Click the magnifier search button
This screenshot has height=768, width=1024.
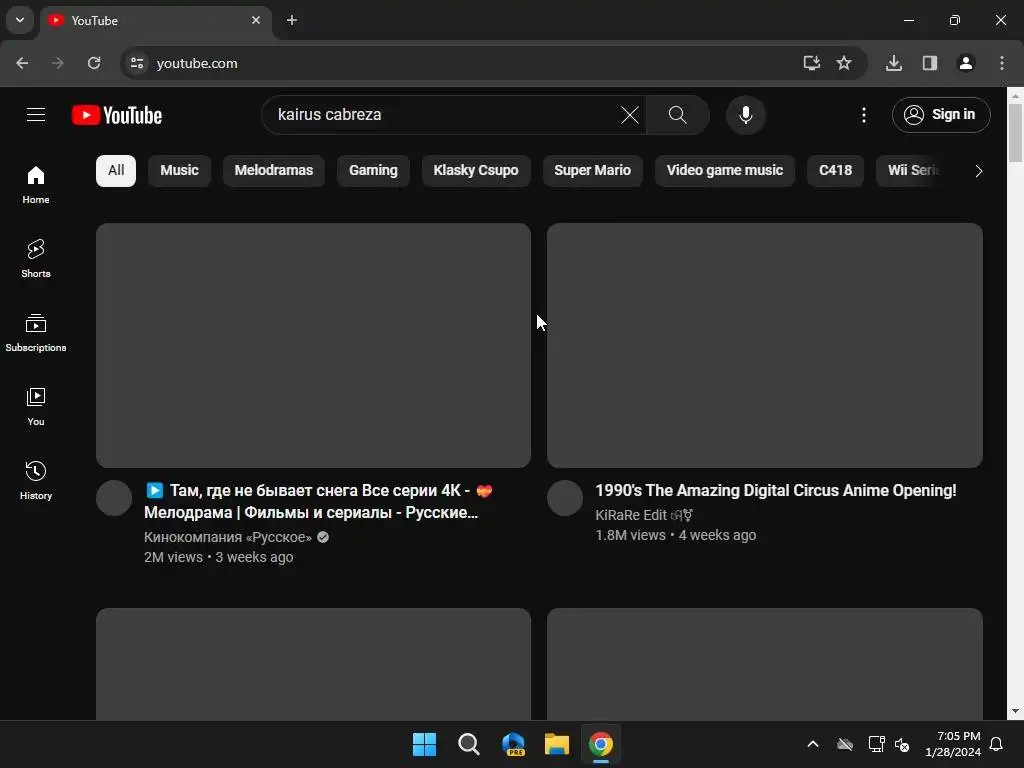tap(678, 115)
